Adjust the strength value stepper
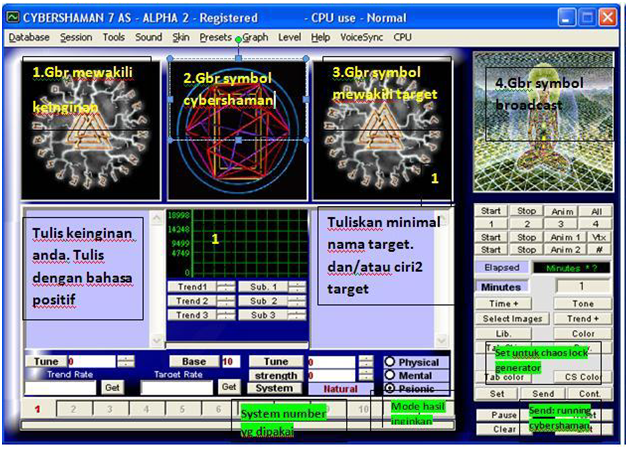The image size is (627, 452). coord(366,375)
